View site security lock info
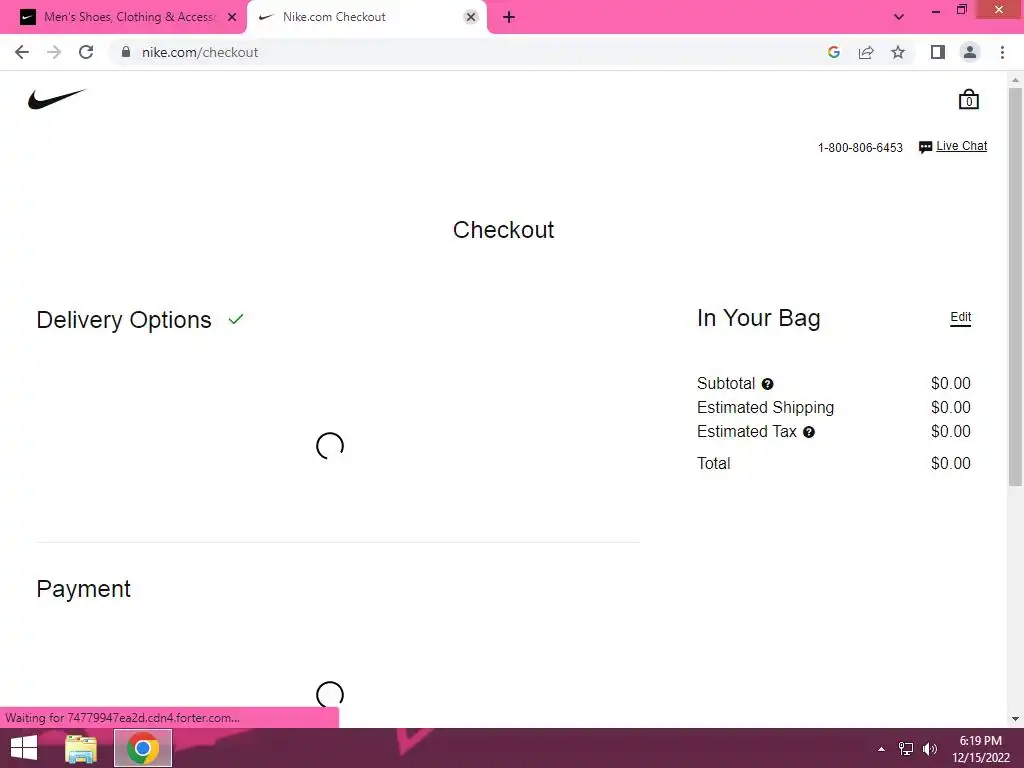1024x768 pixels. point(126,52)
